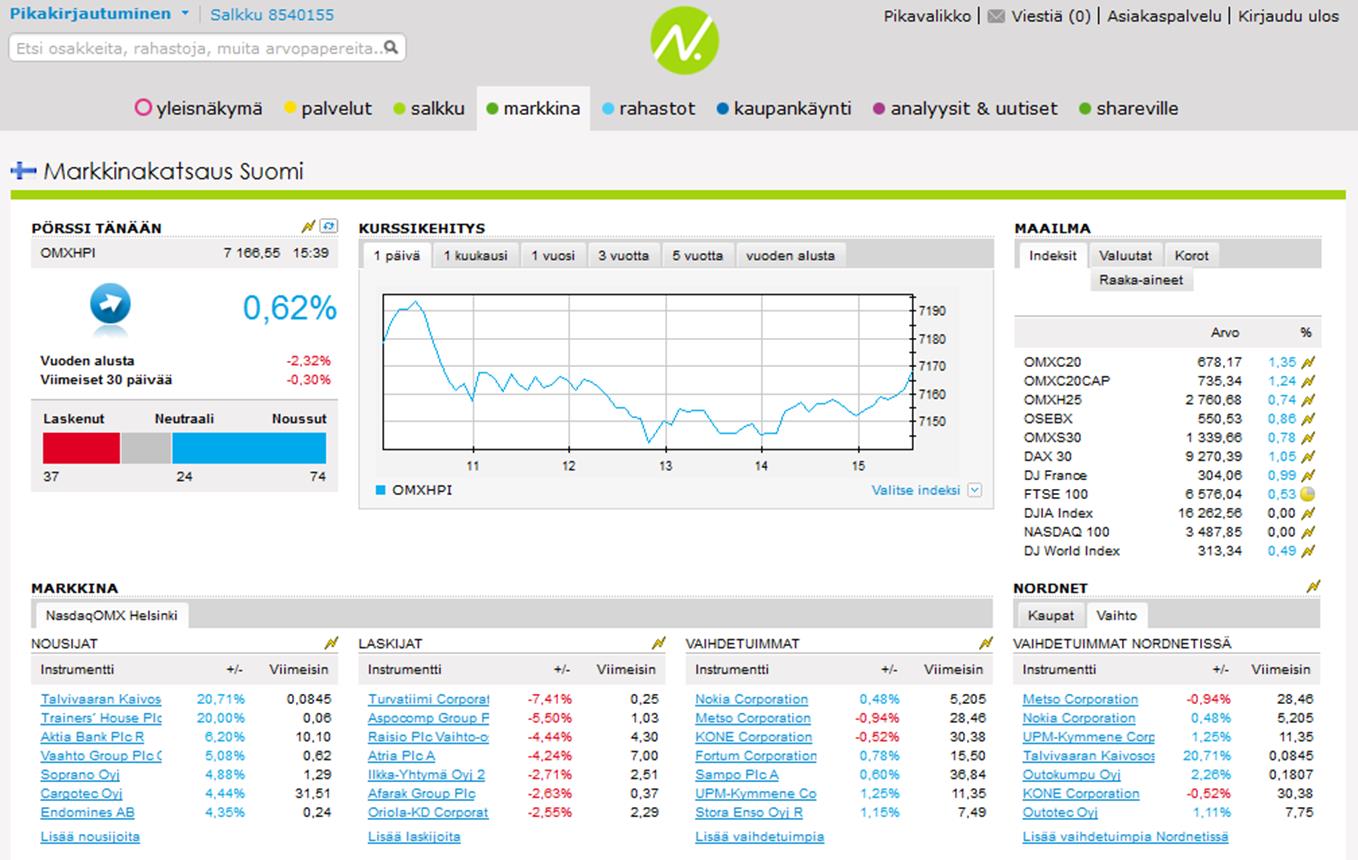Switch to the Valuutat tab
Image resolution: width=1358 pixels, height=860 pixels.
[1126, 255]
